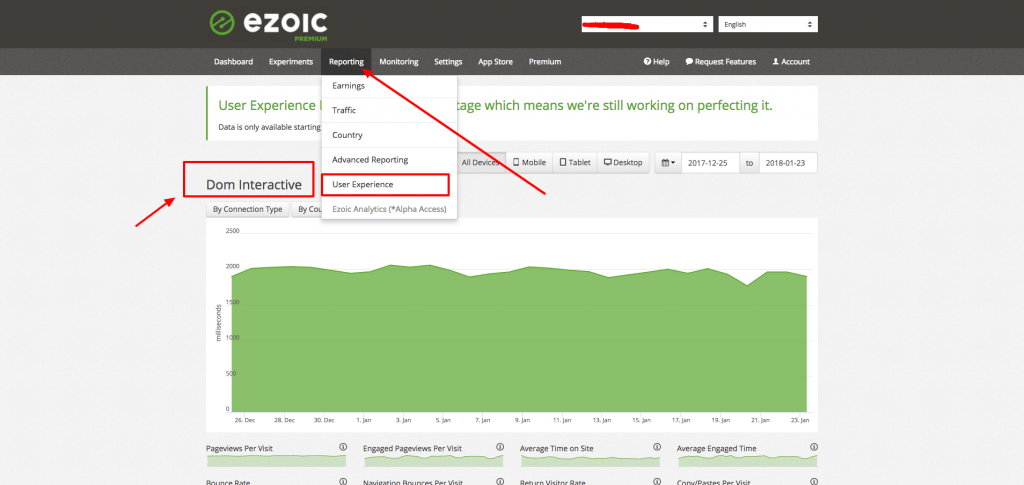Select Ezoic Analytics Alpha Access entry

pos(389,209)
